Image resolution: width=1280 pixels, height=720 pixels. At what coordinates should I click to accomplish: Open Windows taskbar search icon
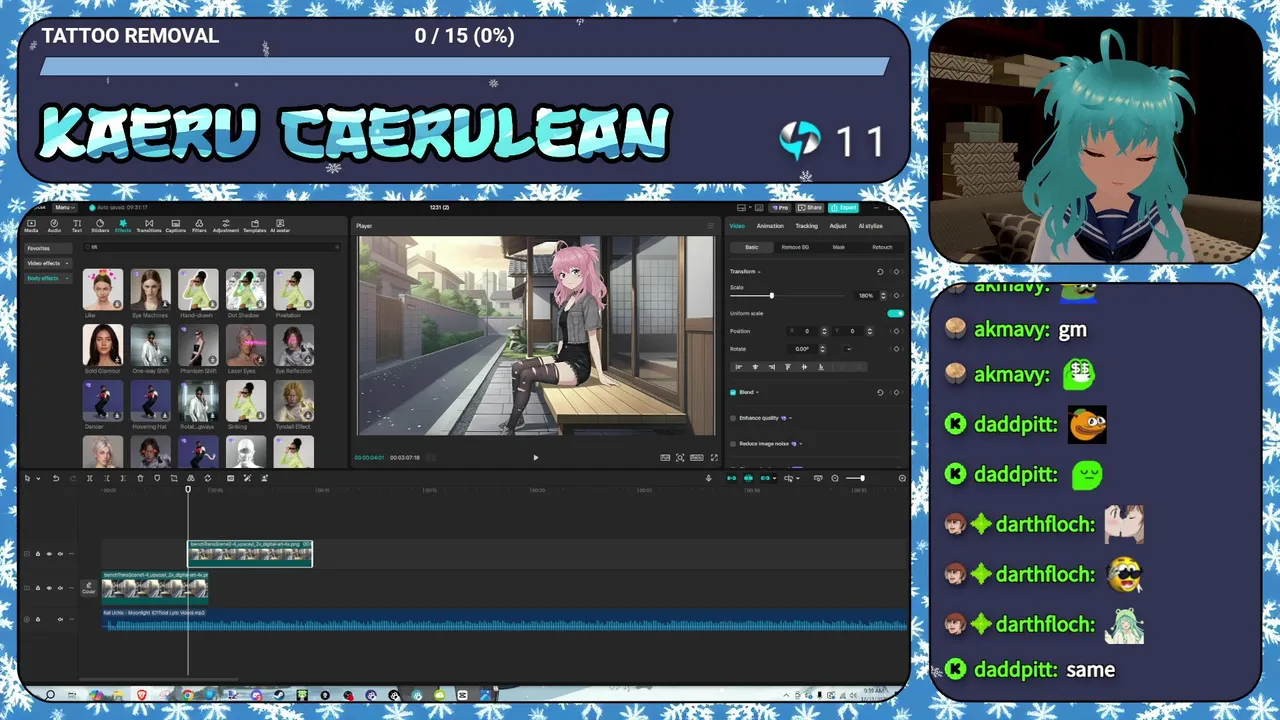pyautogui.click(x=50, y=695)
